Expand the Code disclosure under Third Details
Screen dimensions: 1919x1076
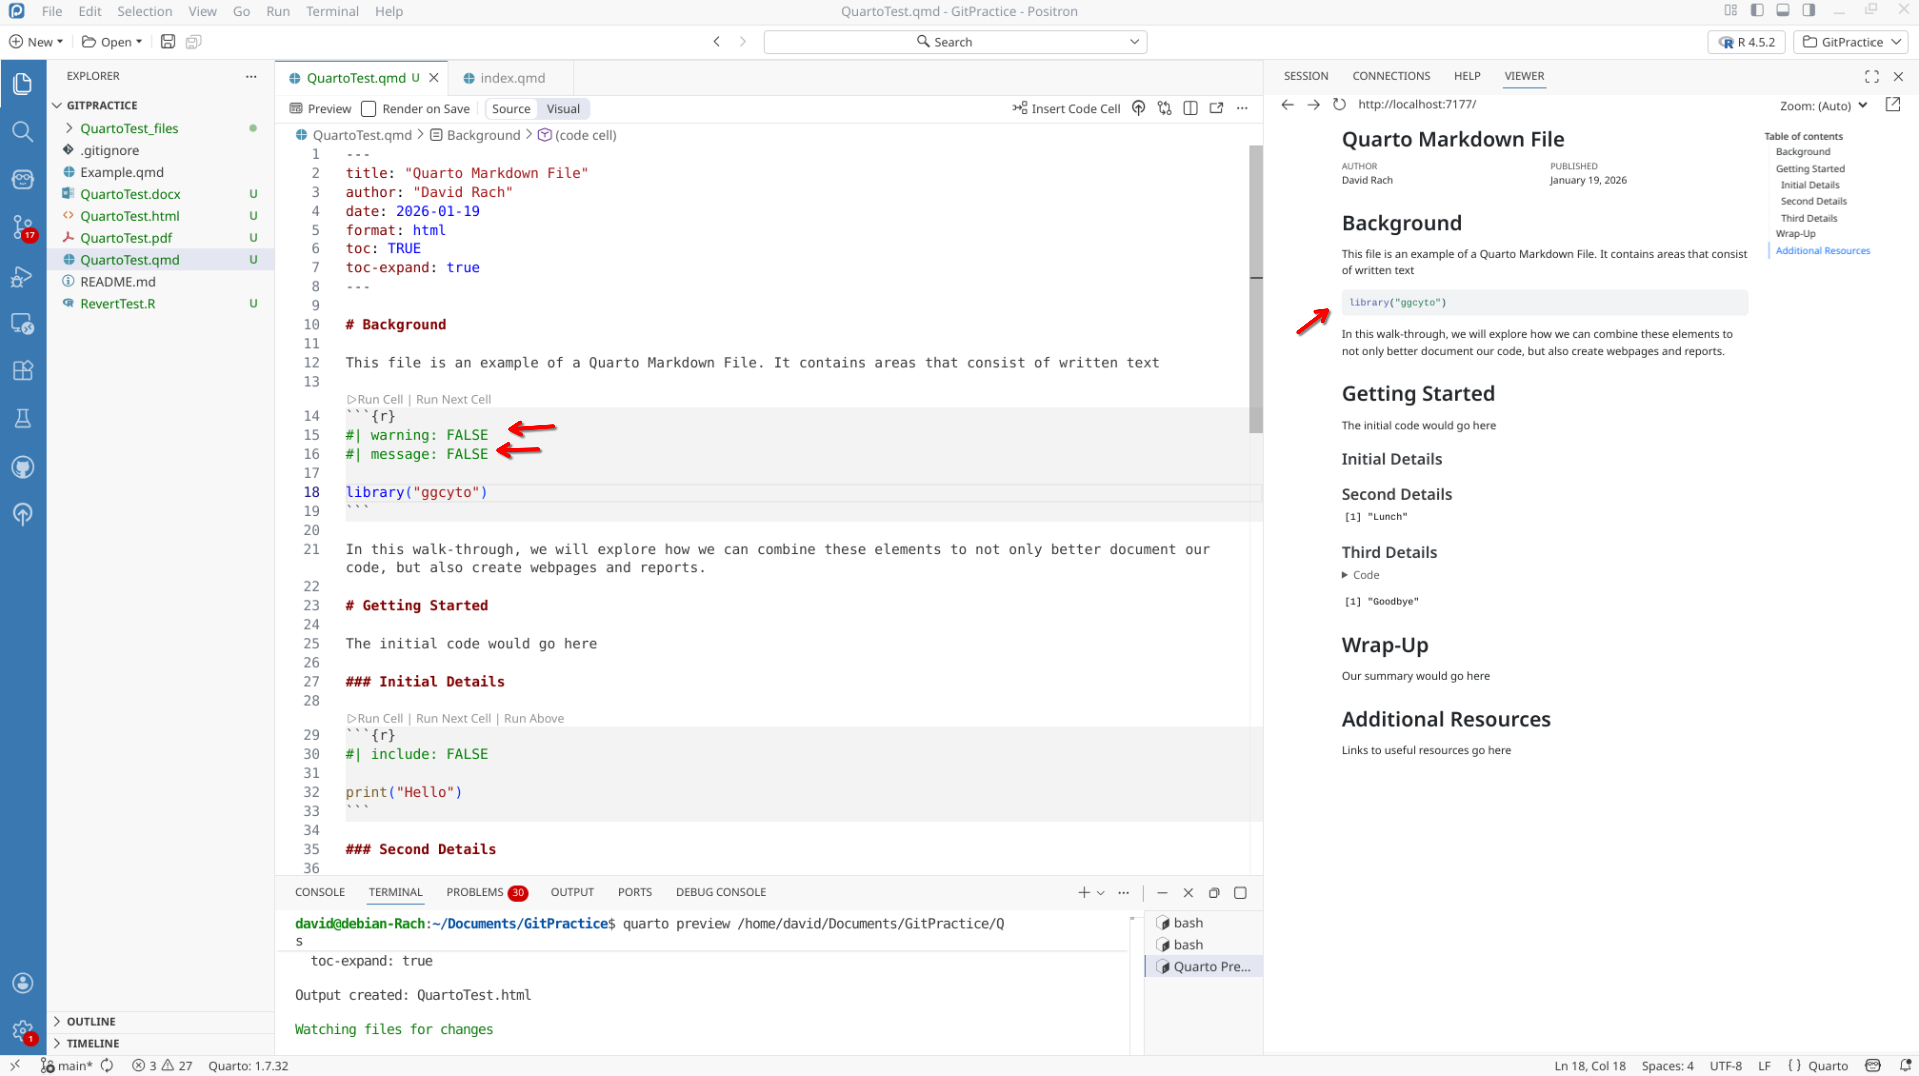click(1360, 575)
